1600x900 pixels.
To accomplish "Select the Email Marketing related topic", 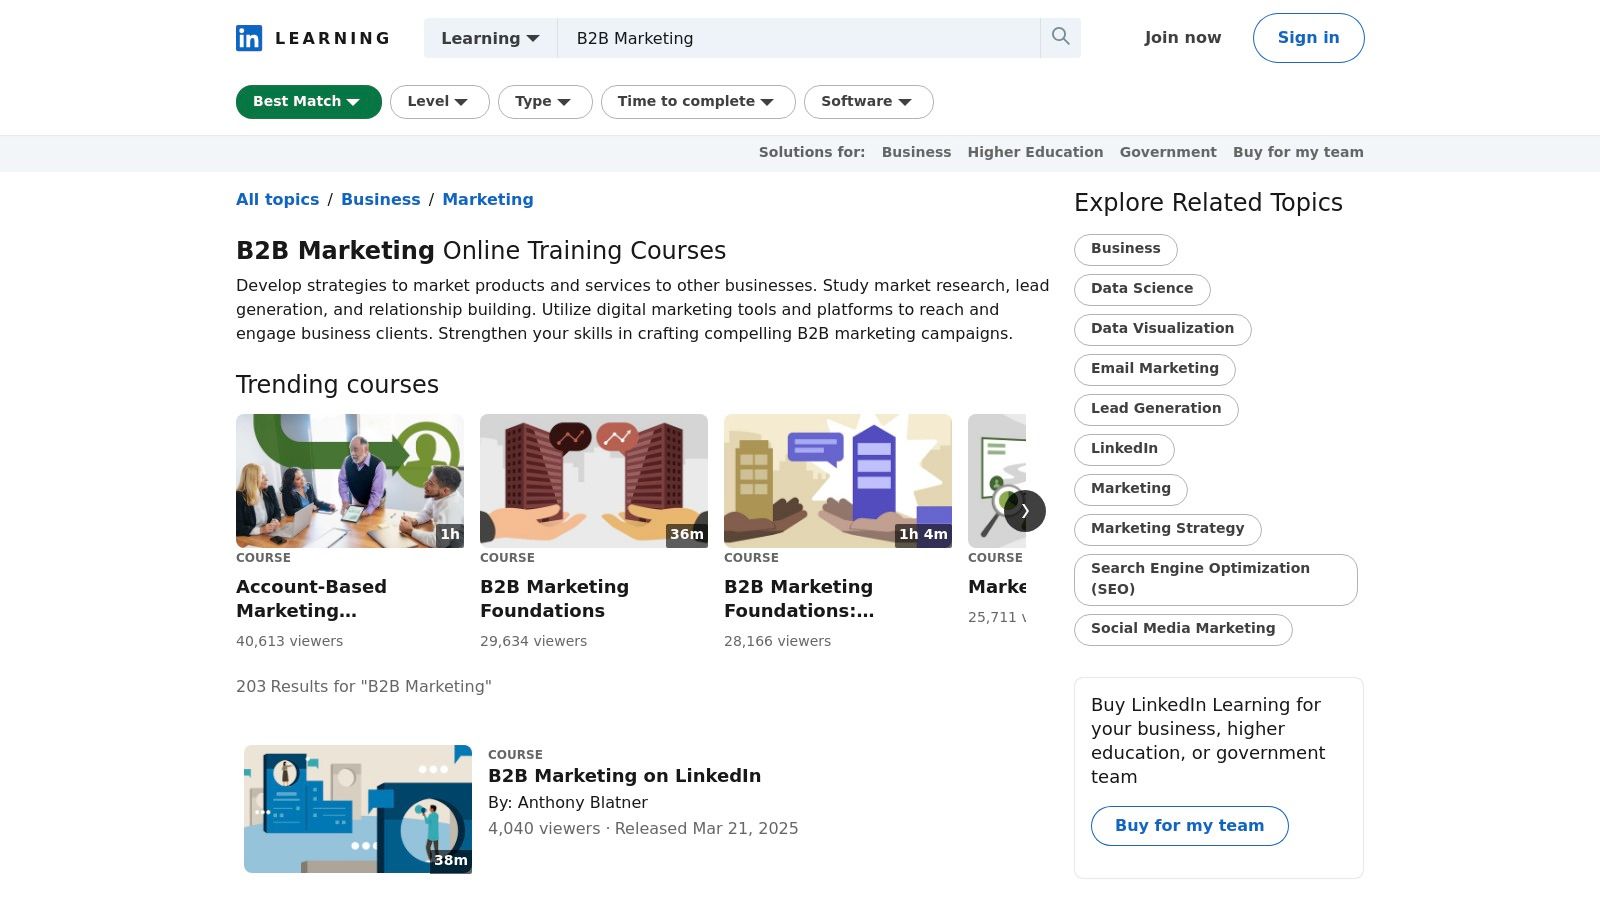I will click(1155, 369).
